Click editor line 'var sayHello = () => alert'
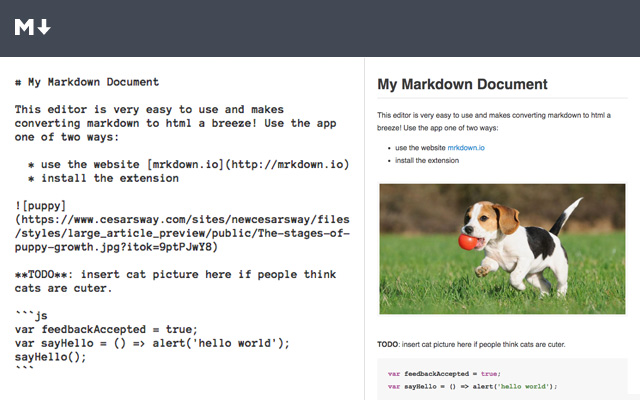Viewport: 640px width, 400px height. tap(152, 343)
